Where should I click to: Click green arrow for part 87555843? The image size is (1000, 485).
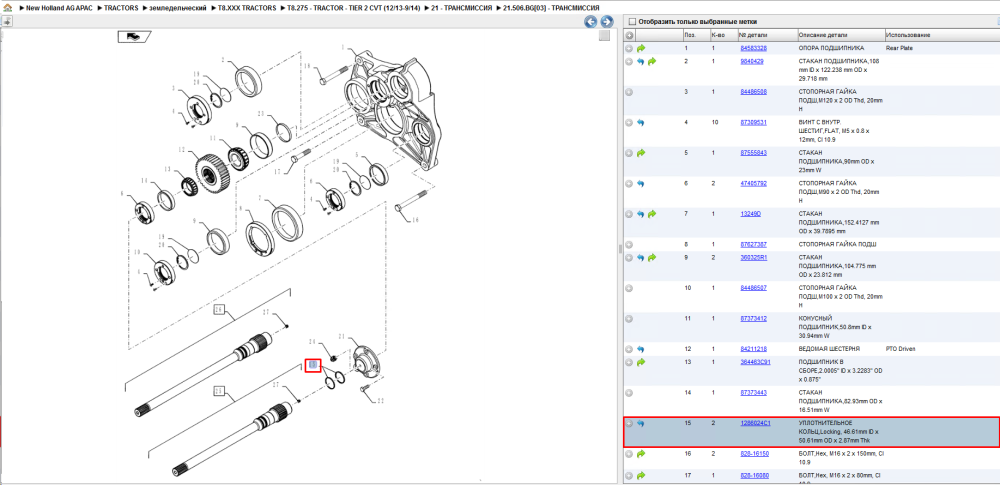(641, 153)
